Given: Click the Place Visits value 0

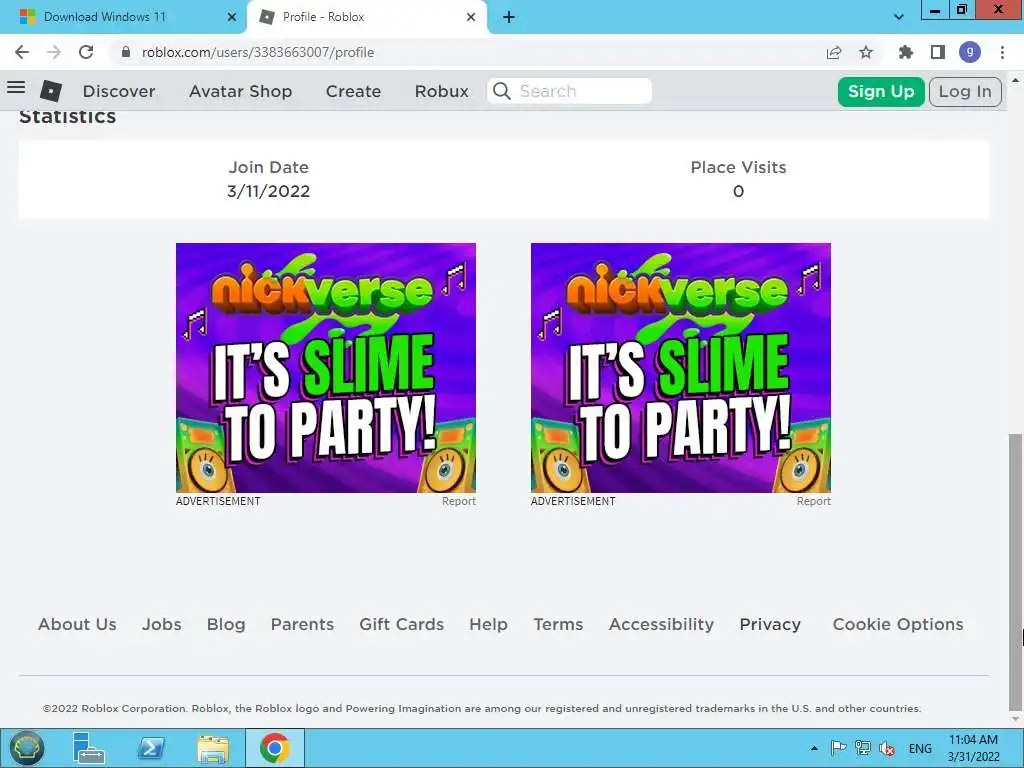Looking at the screenshot, I should (738, 191).
